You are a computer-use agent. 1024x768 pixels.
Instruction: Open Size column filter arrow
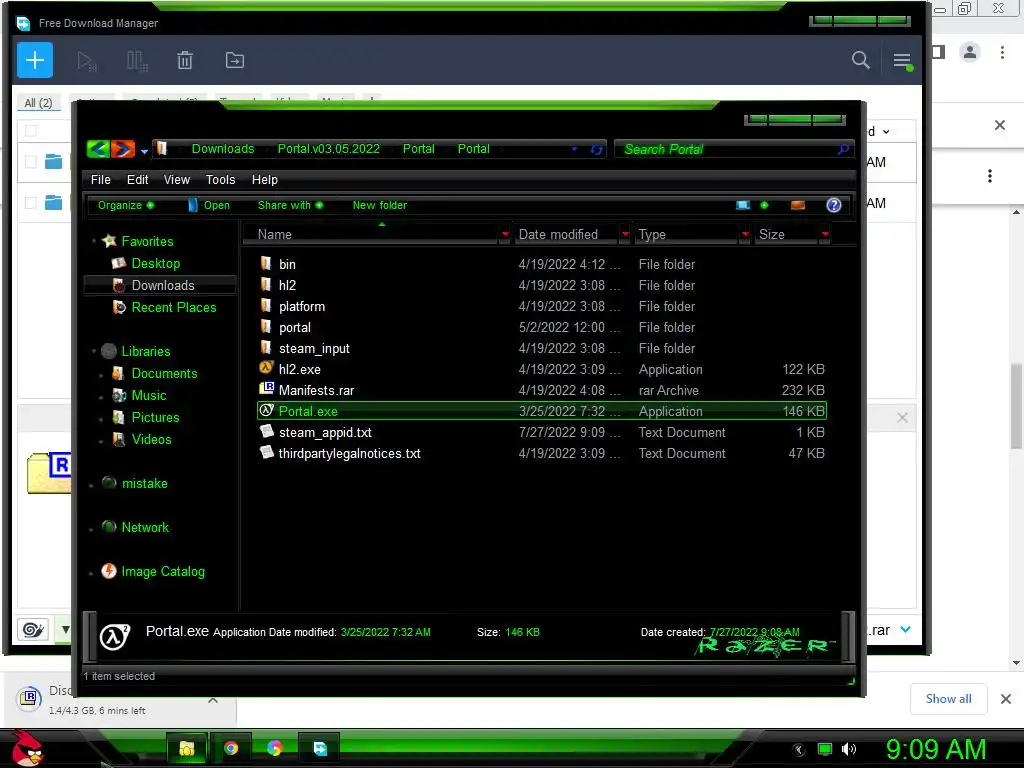pos(825,234)
